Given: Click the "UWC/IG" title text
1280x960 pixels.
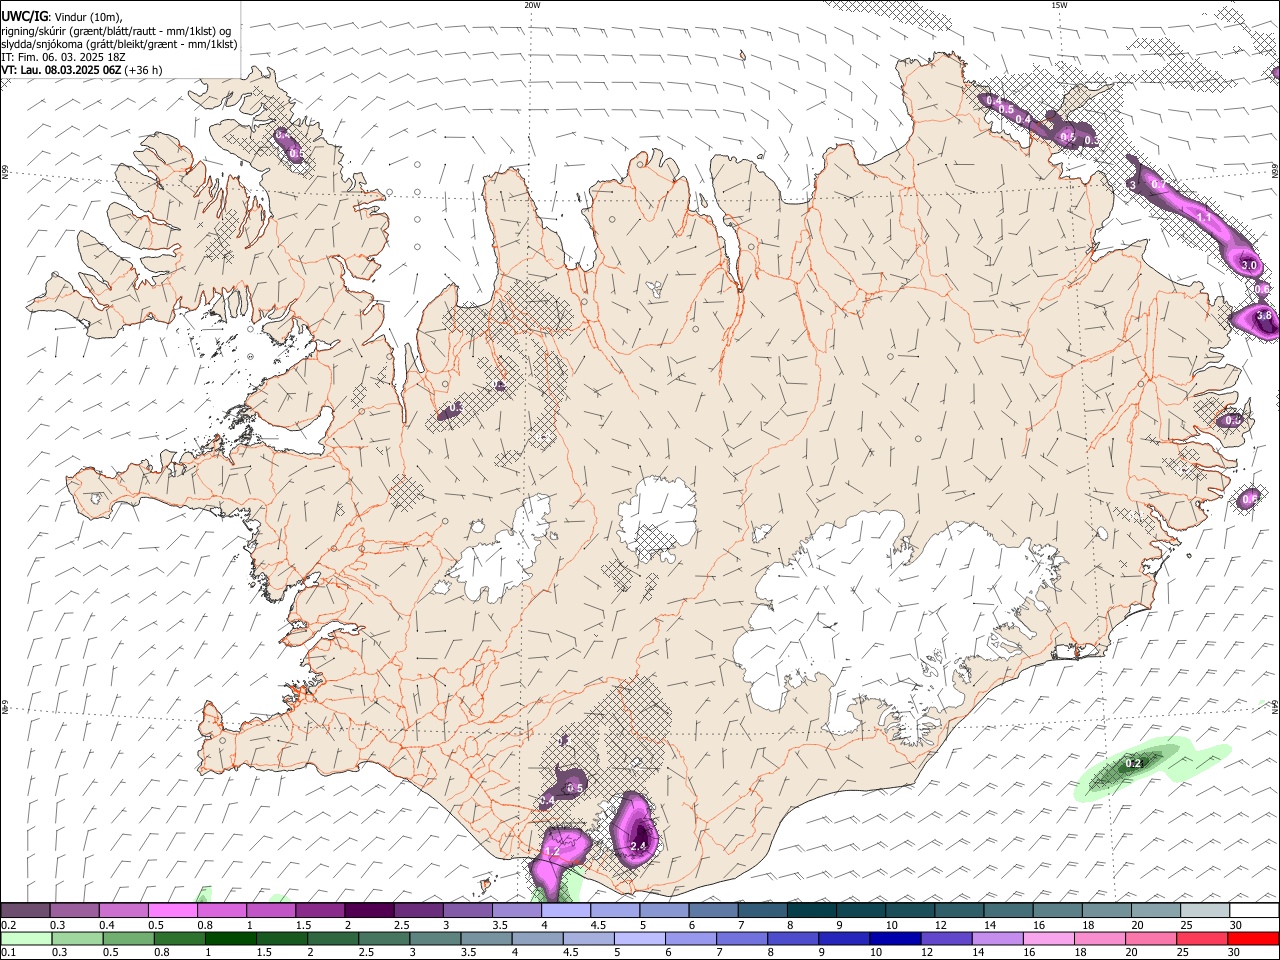Looking at the screenshot, I should point(24,16).
